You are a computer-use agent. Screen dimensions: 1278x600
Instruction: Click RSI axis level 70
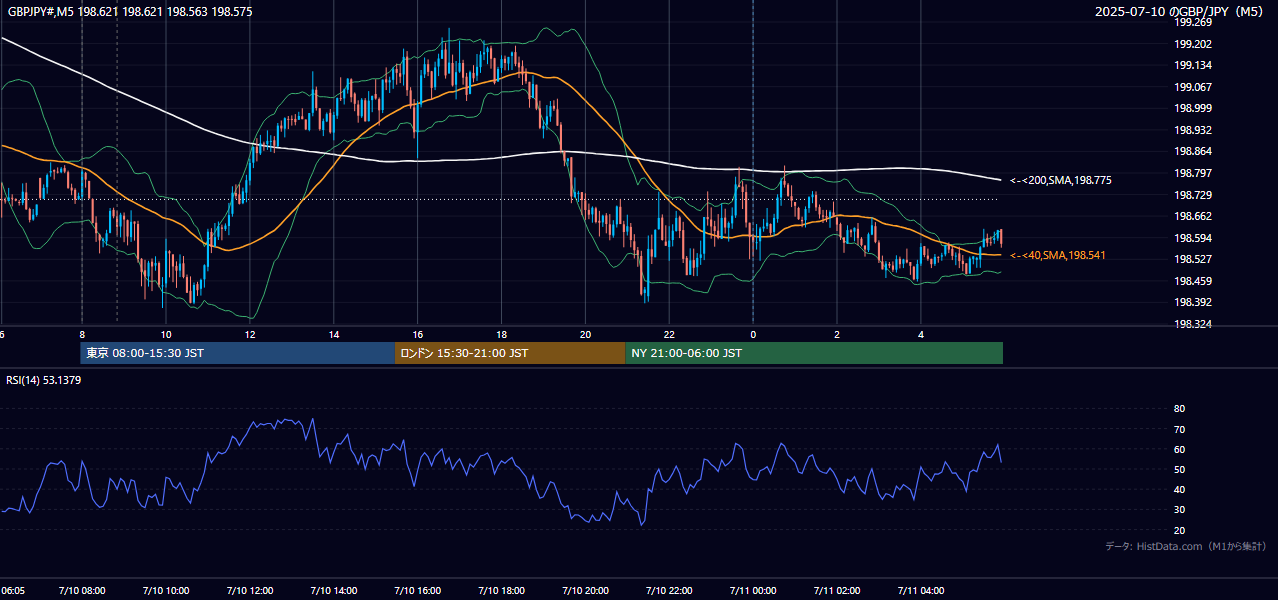(1179, 429)
